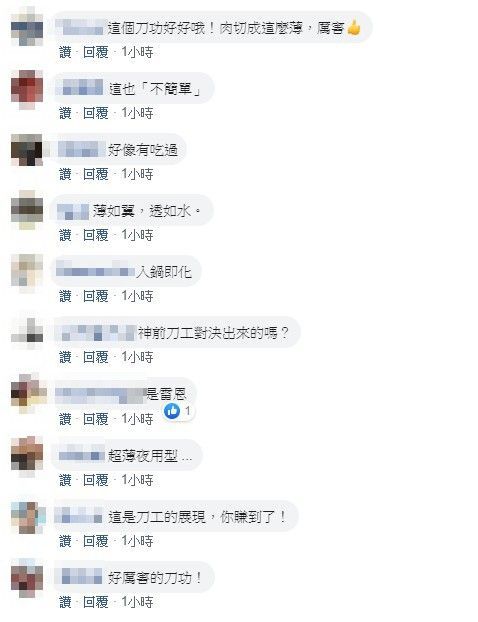Like the 入鍋即化 comment
Screen dimensions: 478x622
click(65, 296)
